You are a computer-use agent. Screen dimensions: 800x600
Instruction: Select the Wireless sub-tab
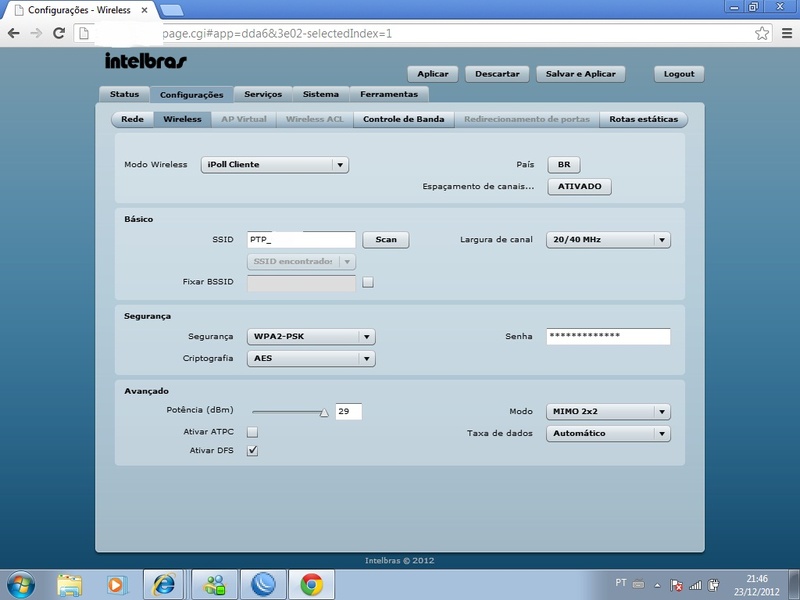click(182, 119)
